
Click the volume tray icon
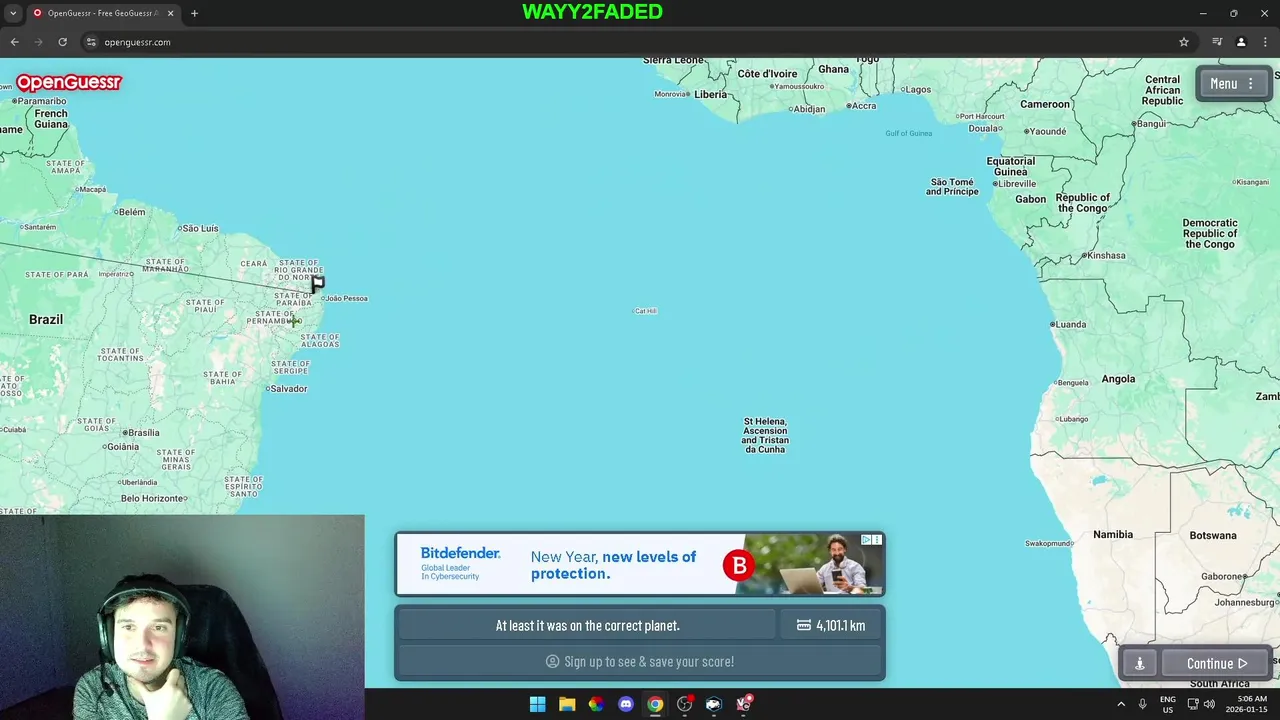pyautogui.click(x=1209, y=704)
